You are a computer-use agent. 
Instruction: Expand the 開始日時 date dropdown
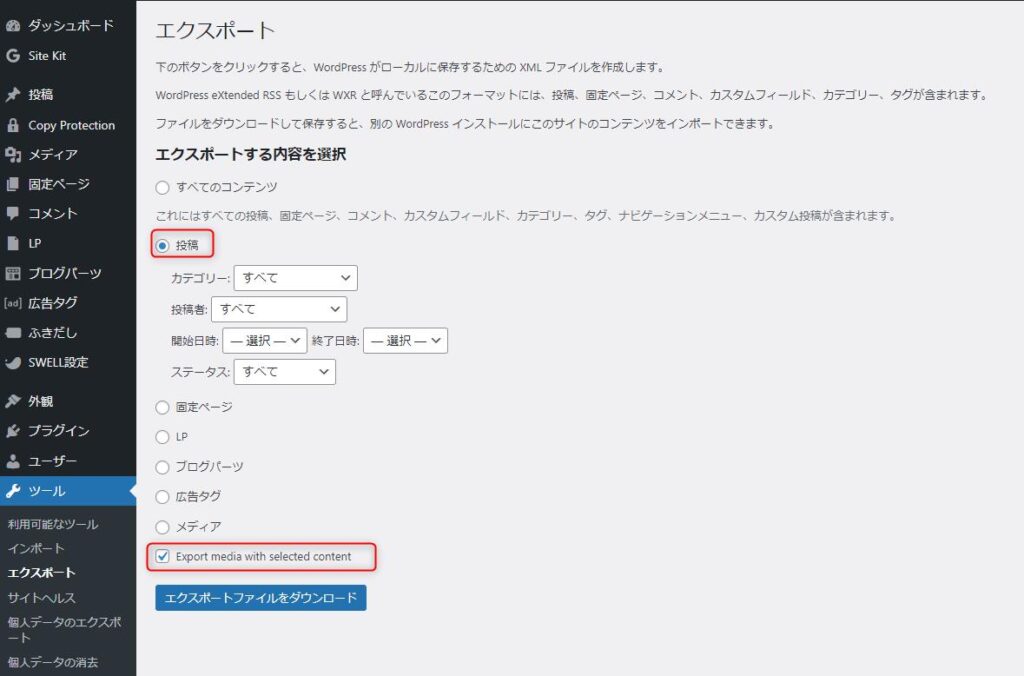tap(265, 341)
